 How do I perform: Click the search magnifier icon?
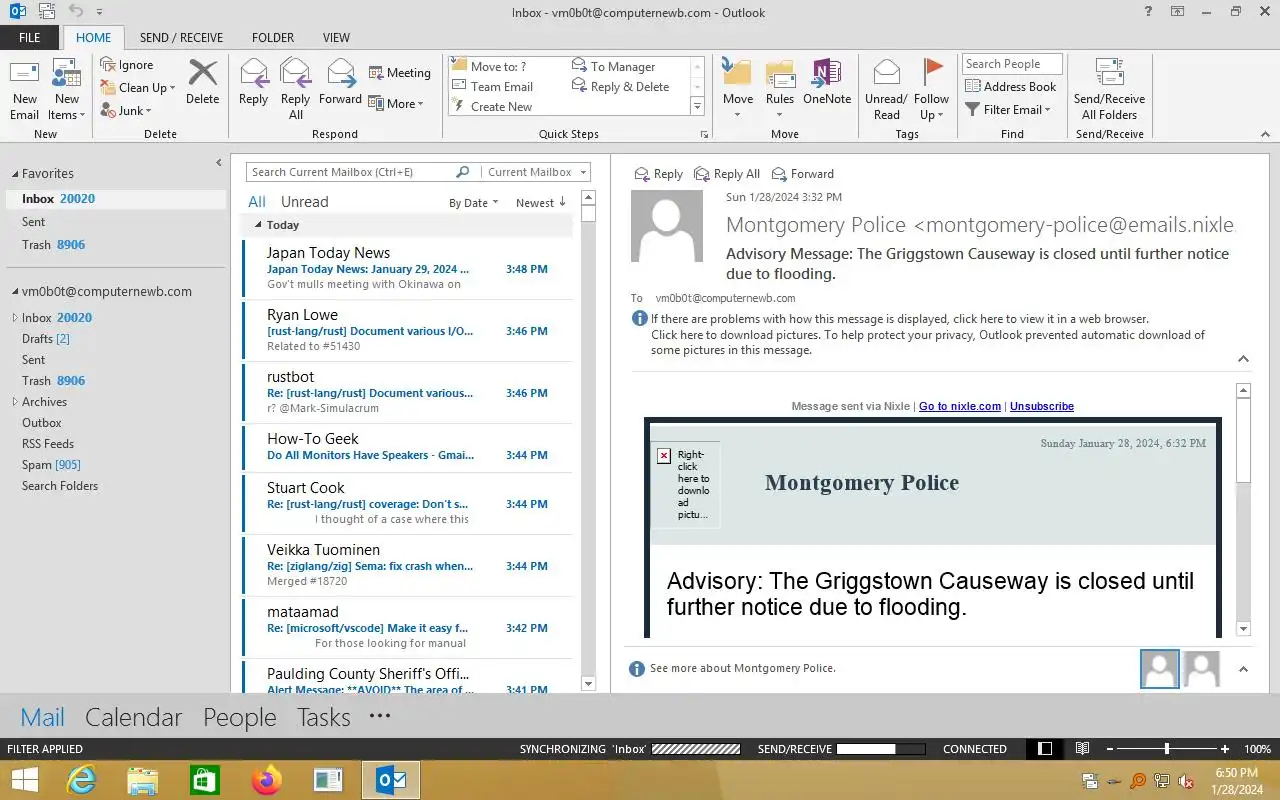(462, 172)
